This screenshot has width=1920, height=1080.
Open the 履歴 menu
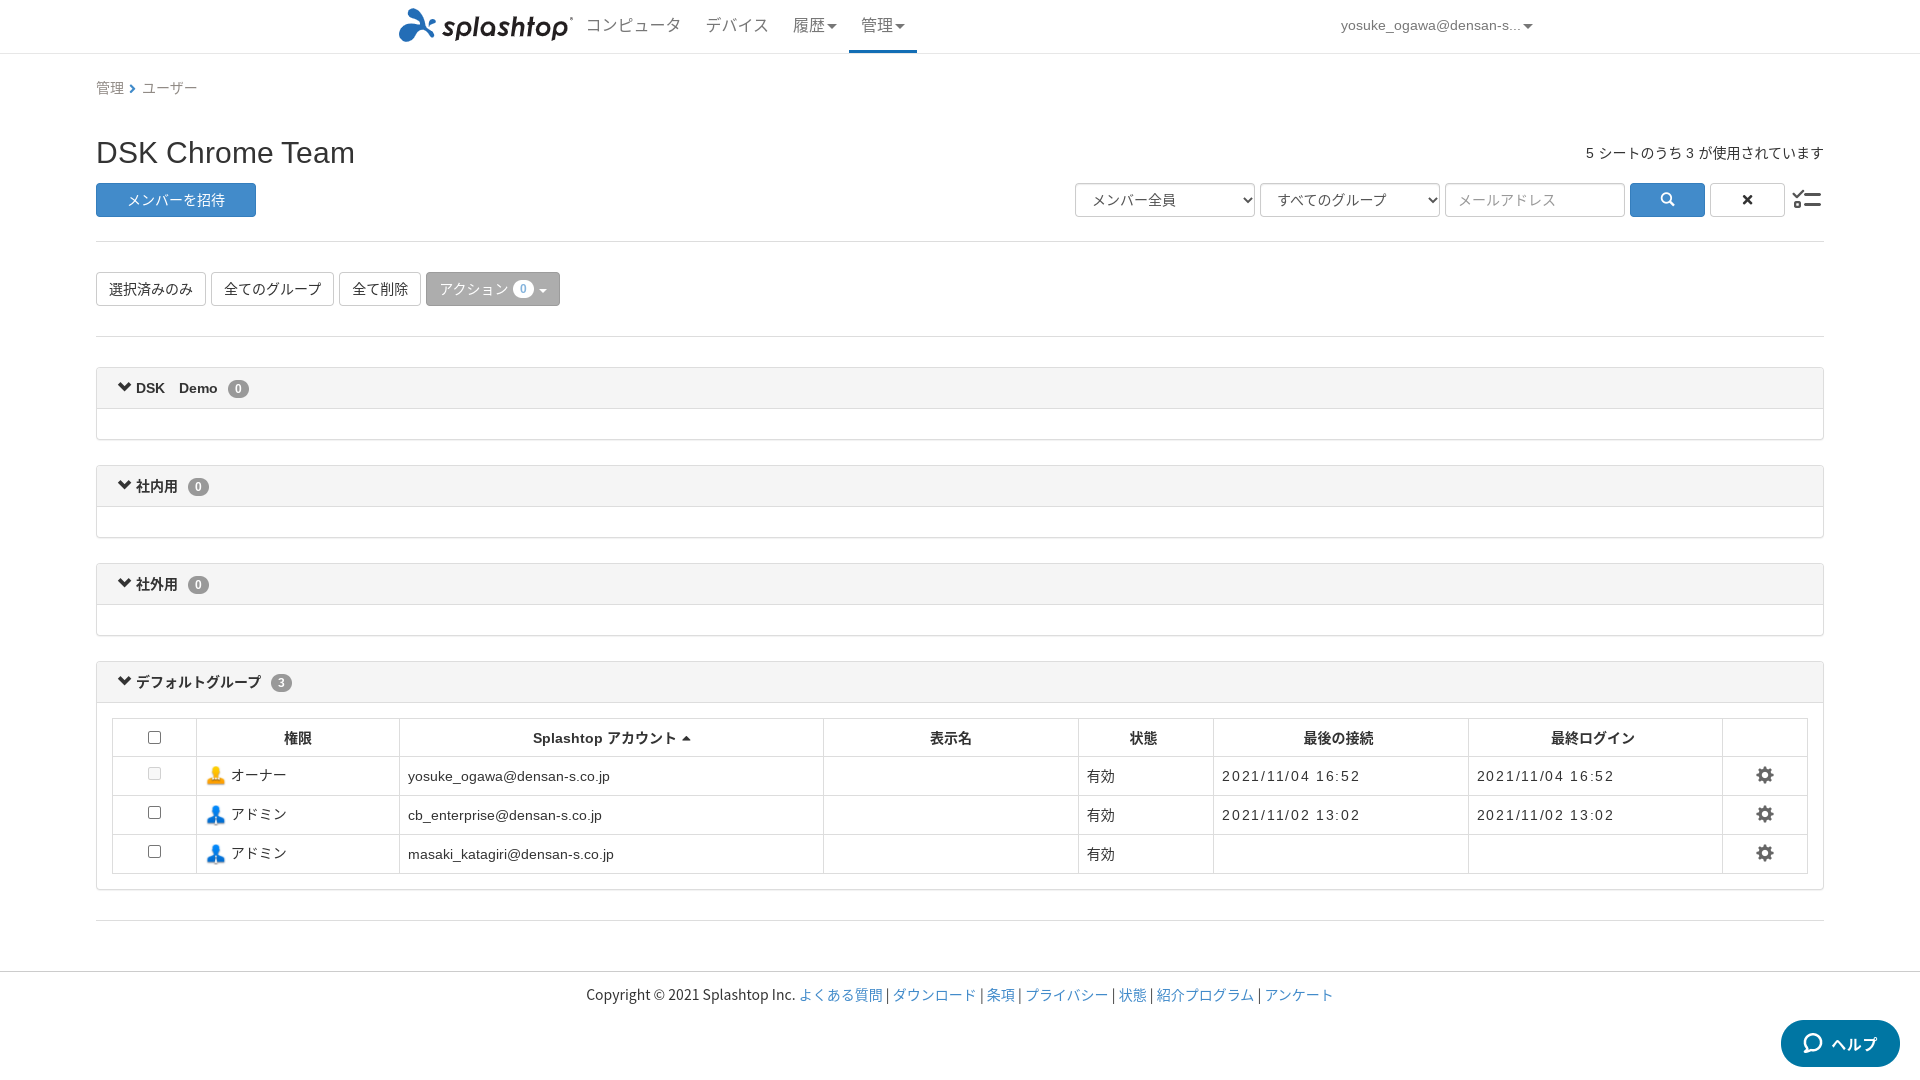coord(814,26)
